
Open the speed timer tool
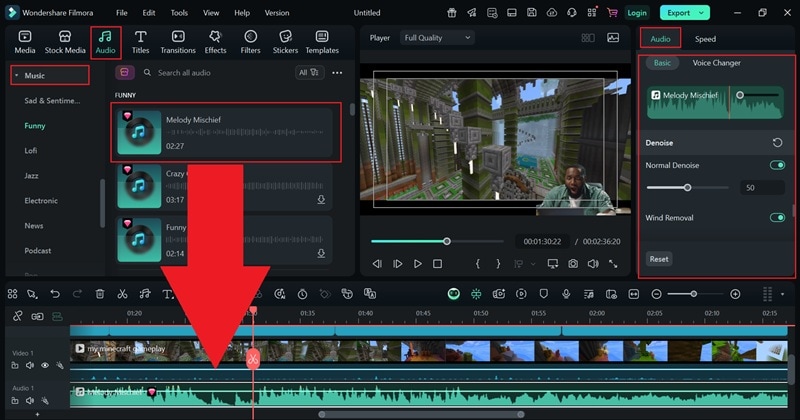click(303, 294)
